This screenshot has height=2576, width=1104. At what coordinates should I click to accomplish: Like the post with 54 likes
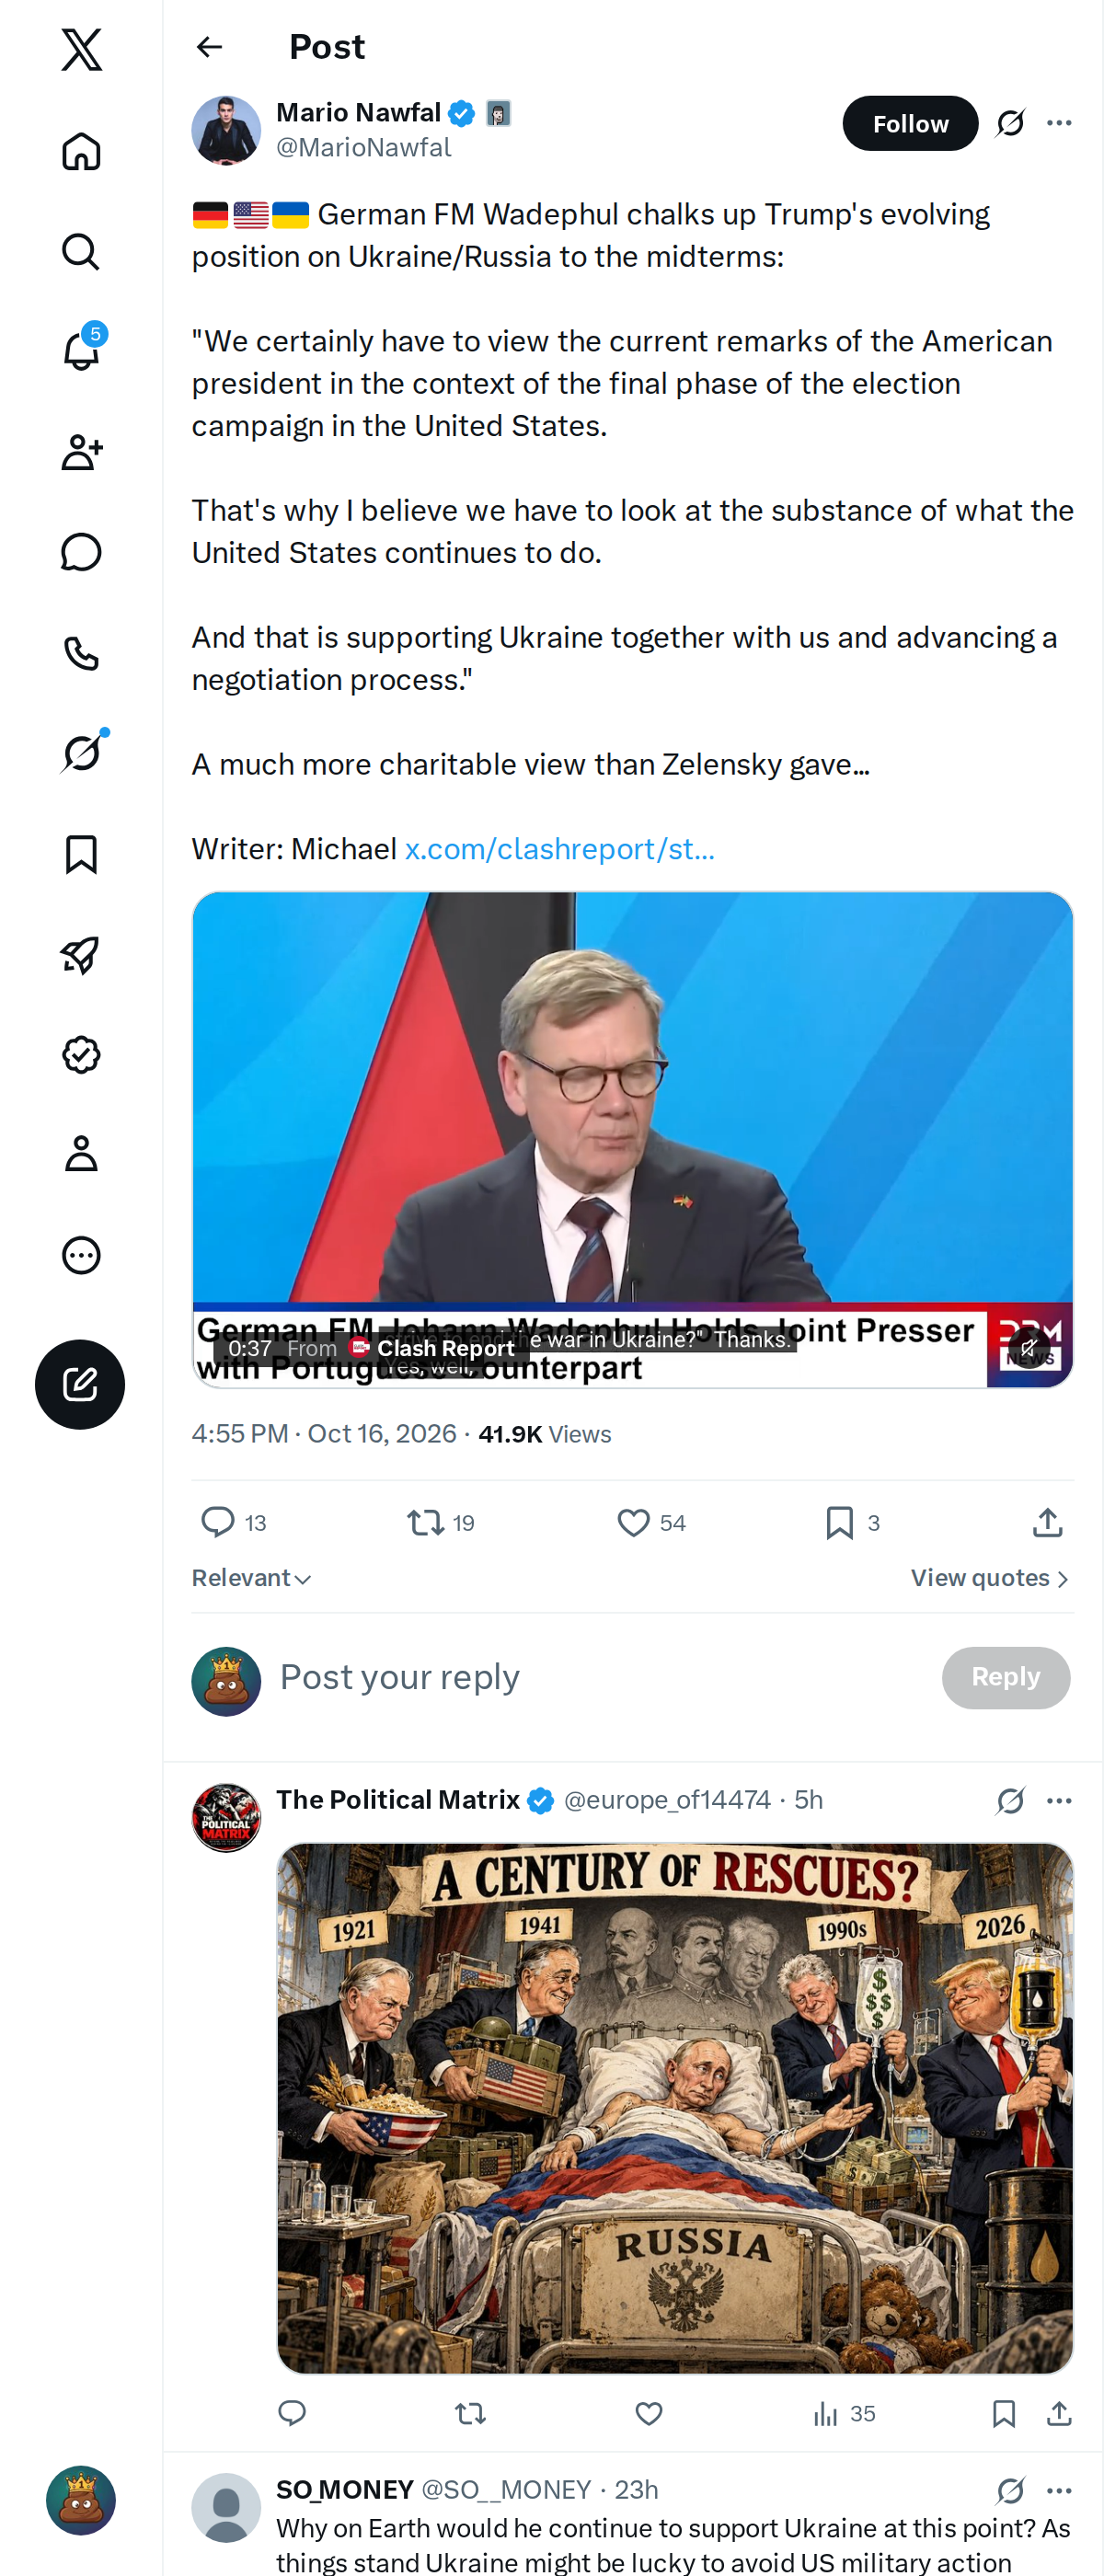pos(651,1522)
